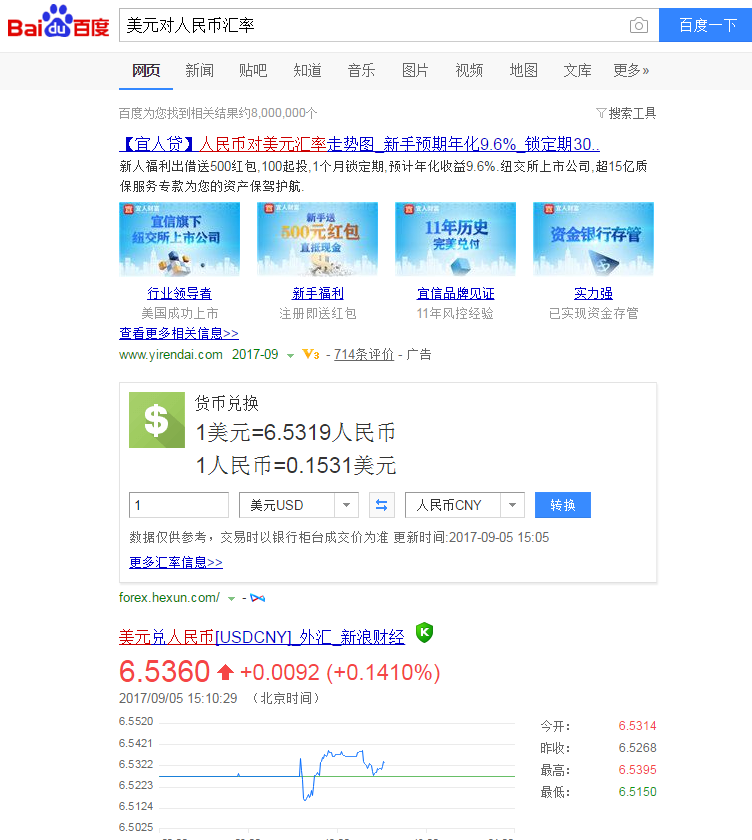752x840 pixels.
Task: Switch to 网页 tab
Action: [x=146, y=71]
